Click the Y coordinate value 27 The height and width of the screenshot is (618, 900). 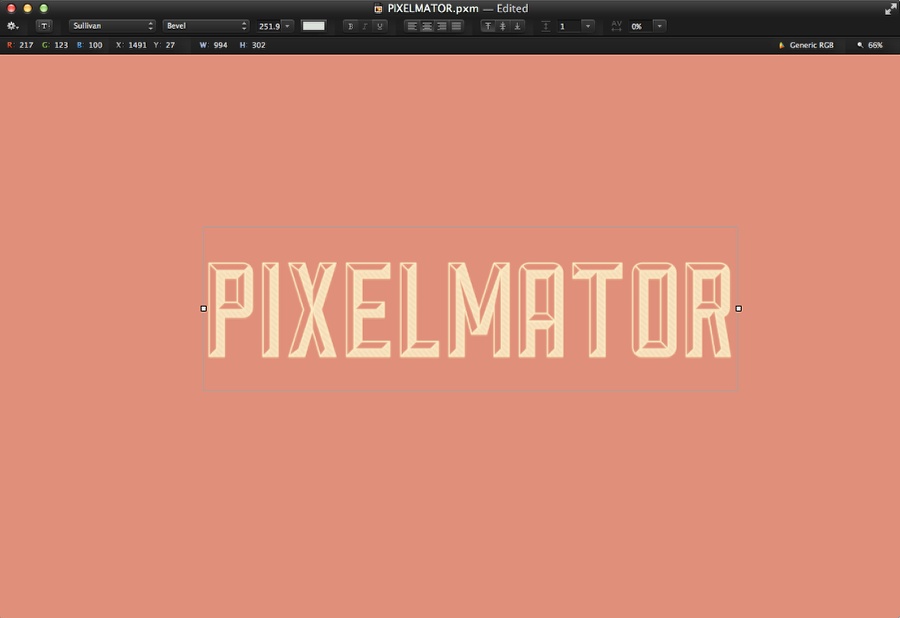coord(170,45)
